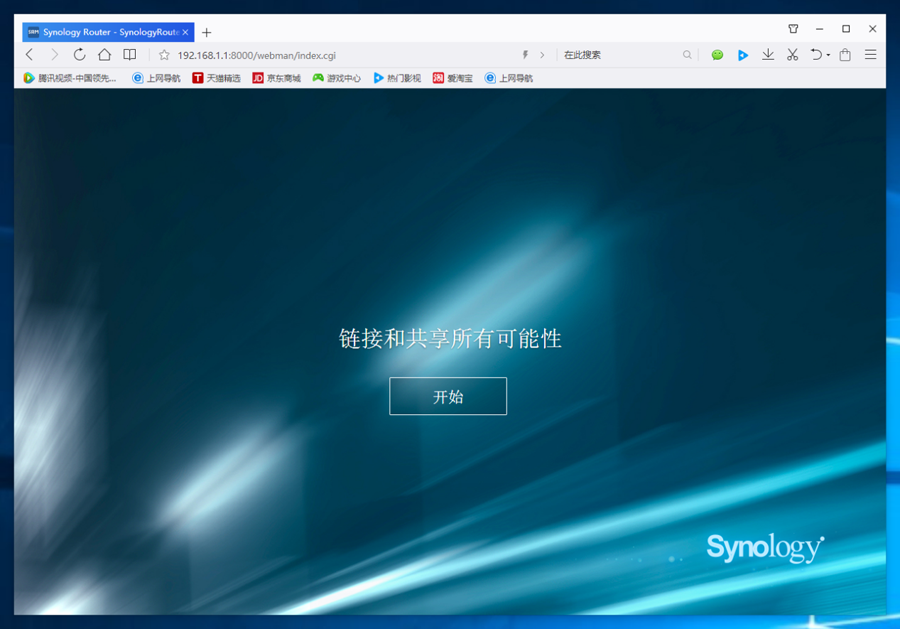Open the reading mode book icon
This screenshot has height=629, width=900.
tap(130, 55)
